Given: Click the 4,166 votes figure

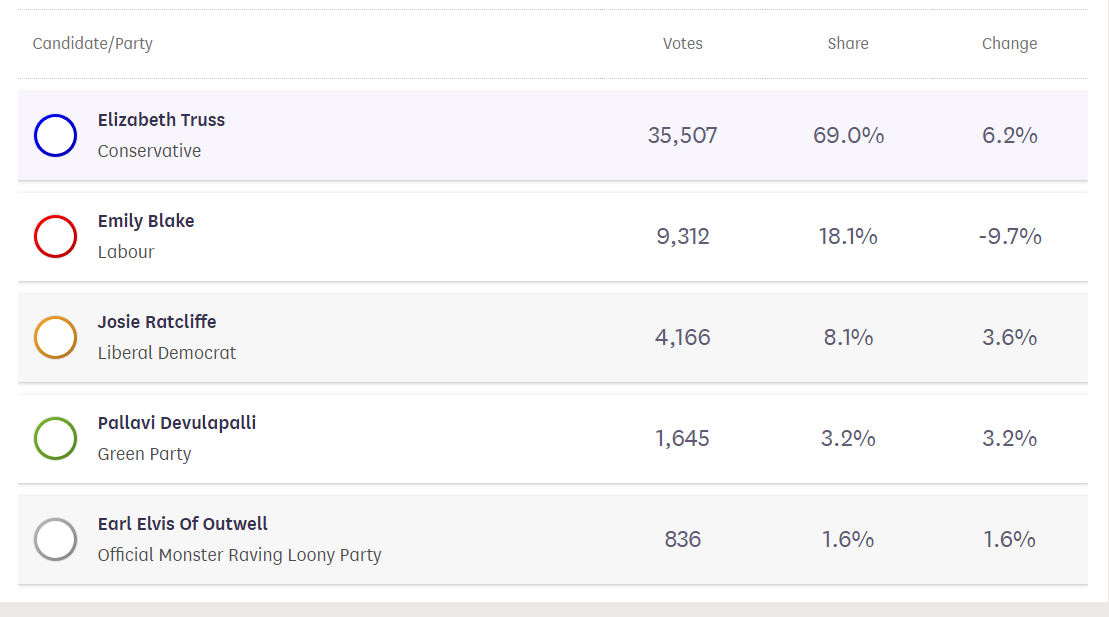Looking at the screenshot, I should tap(683, 338).
